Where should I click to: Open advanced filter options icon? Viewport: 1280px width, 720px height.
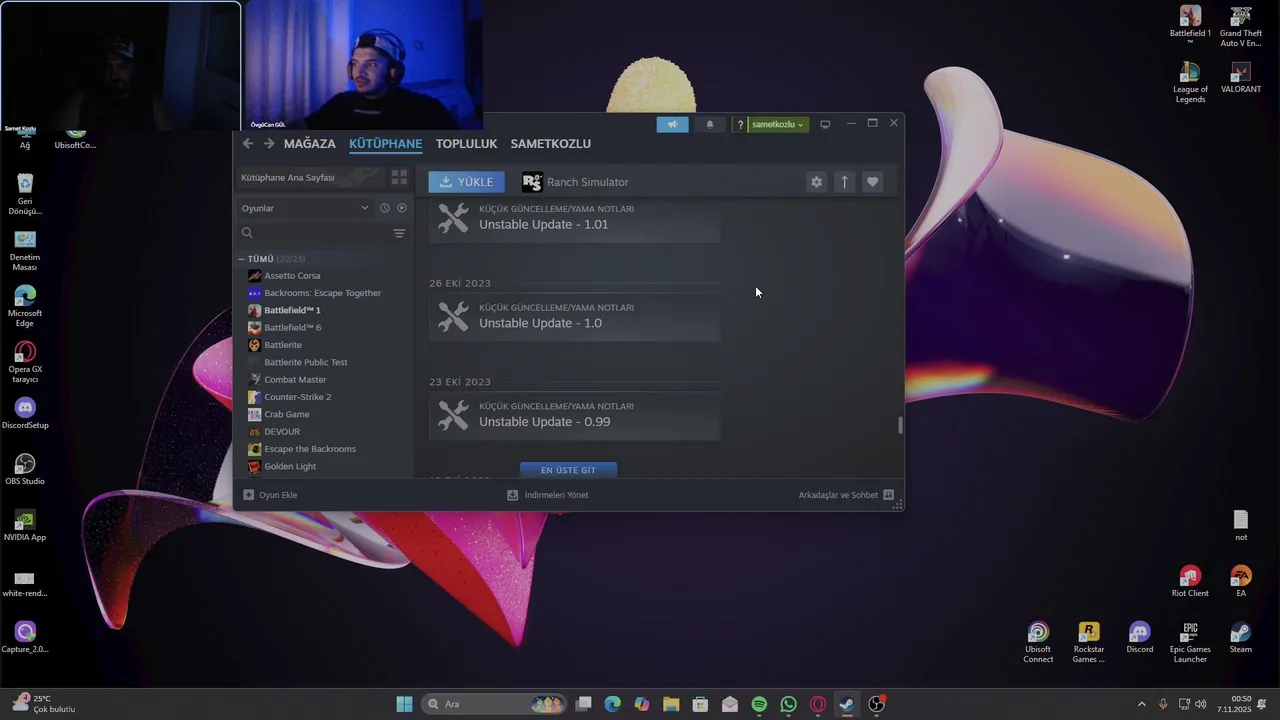(399, 233)
